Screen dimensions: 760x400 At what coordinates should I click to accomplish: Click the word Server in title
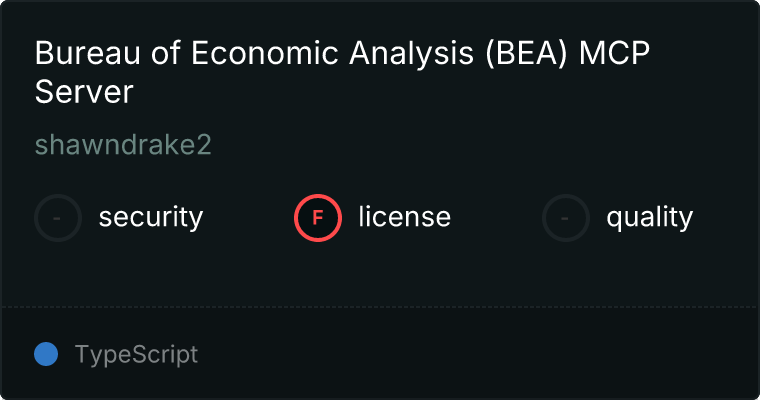[84, 92]
